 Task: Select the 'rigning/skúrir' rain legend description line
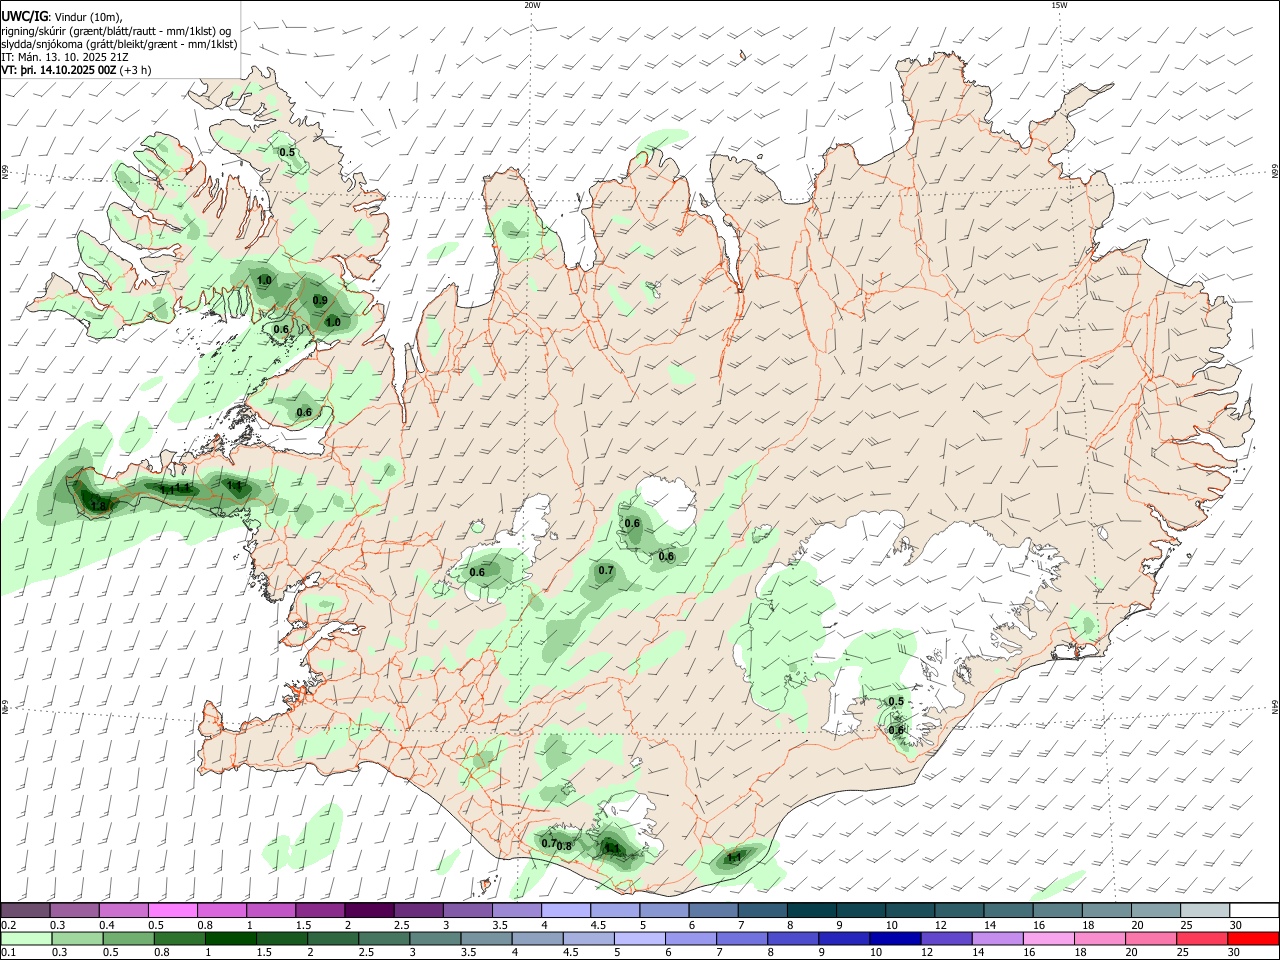(116, 31)
